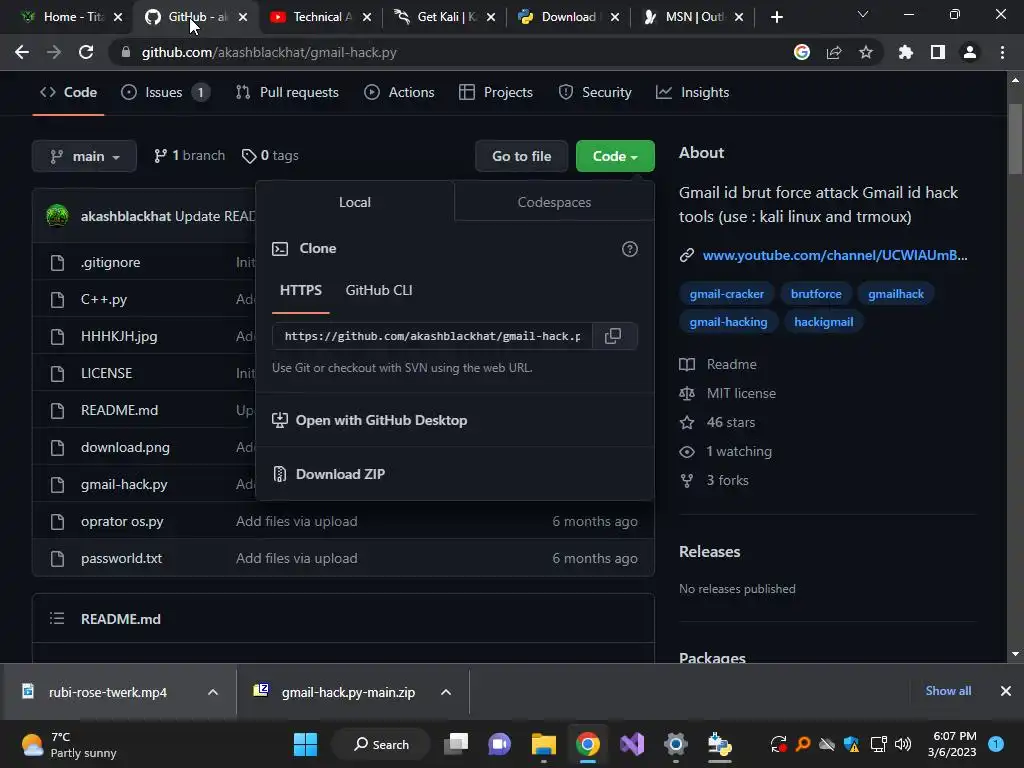Collapse the green Code dropdown button
The image size is (1024, 768).
615,156
